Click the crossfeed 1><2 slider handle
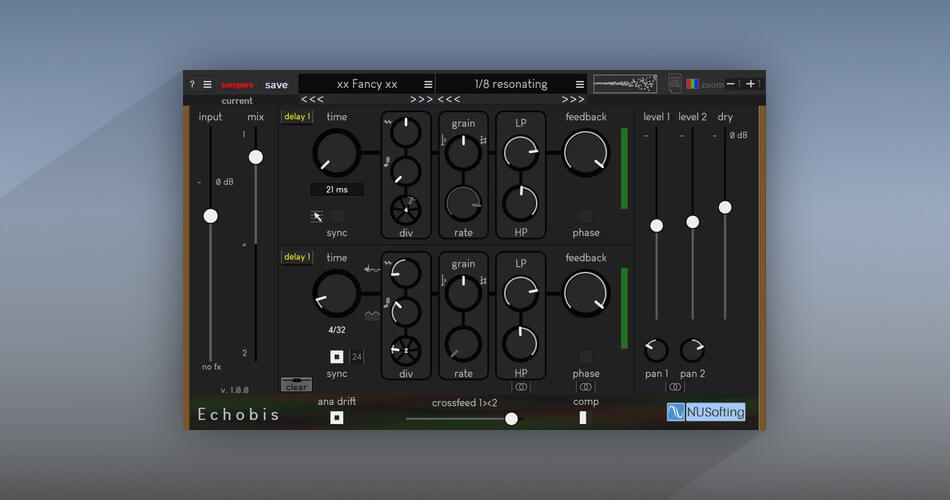This screenshot has width=950, height=500. (511, 419)
